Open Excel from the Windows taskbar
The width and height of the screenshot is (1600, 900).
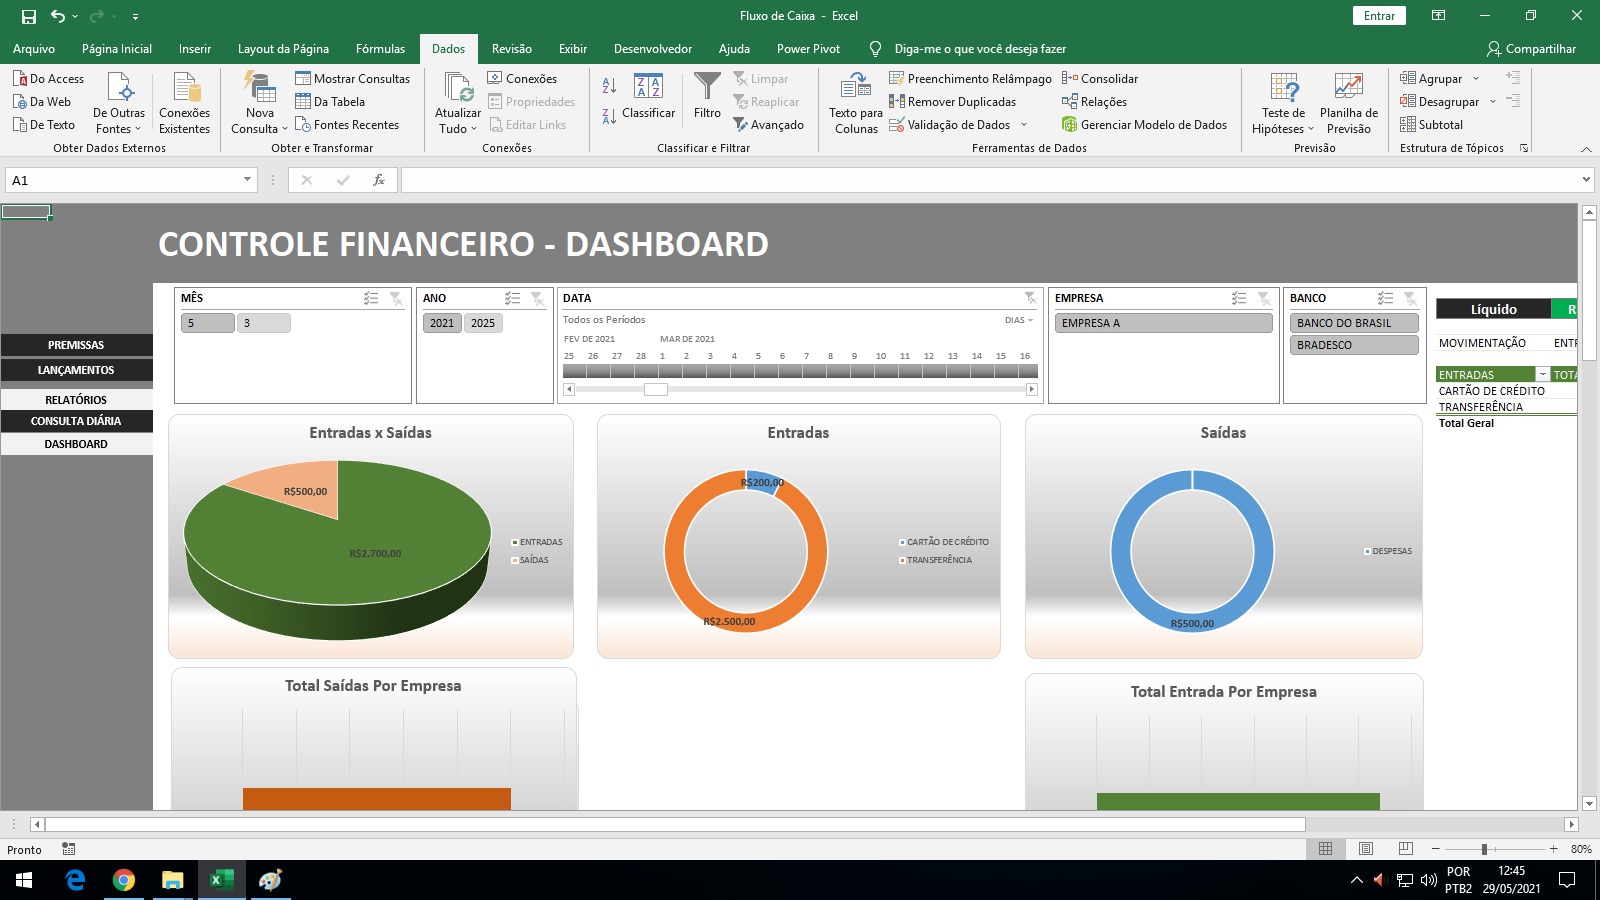click(x=221, y=880)
